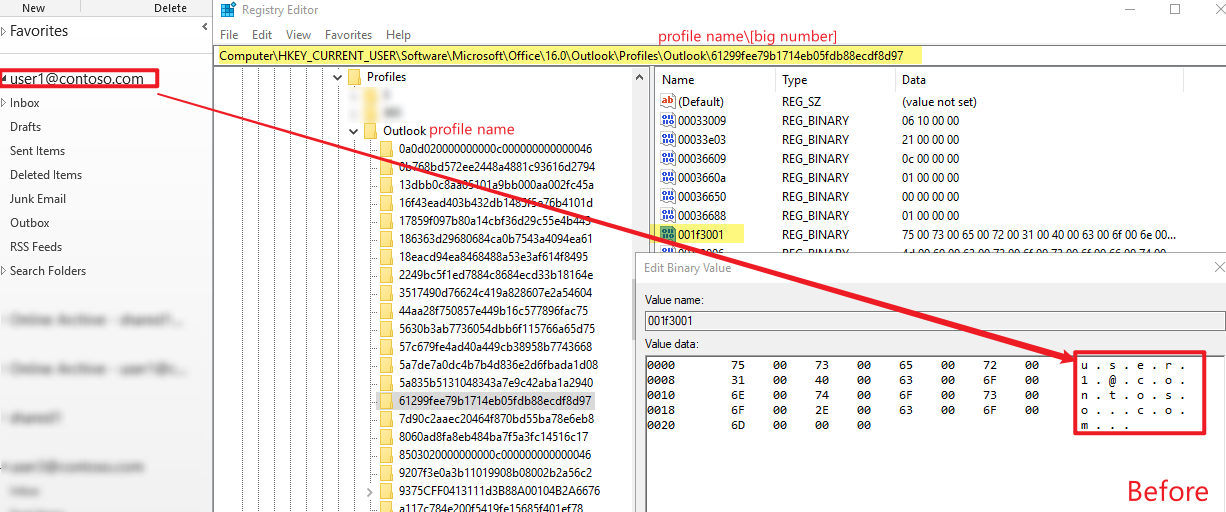Screen dimensions: 1226x512
Task: Click folder icon of key 9375CFF0413111d3B88A00104B2A6676
Action: 387,491
